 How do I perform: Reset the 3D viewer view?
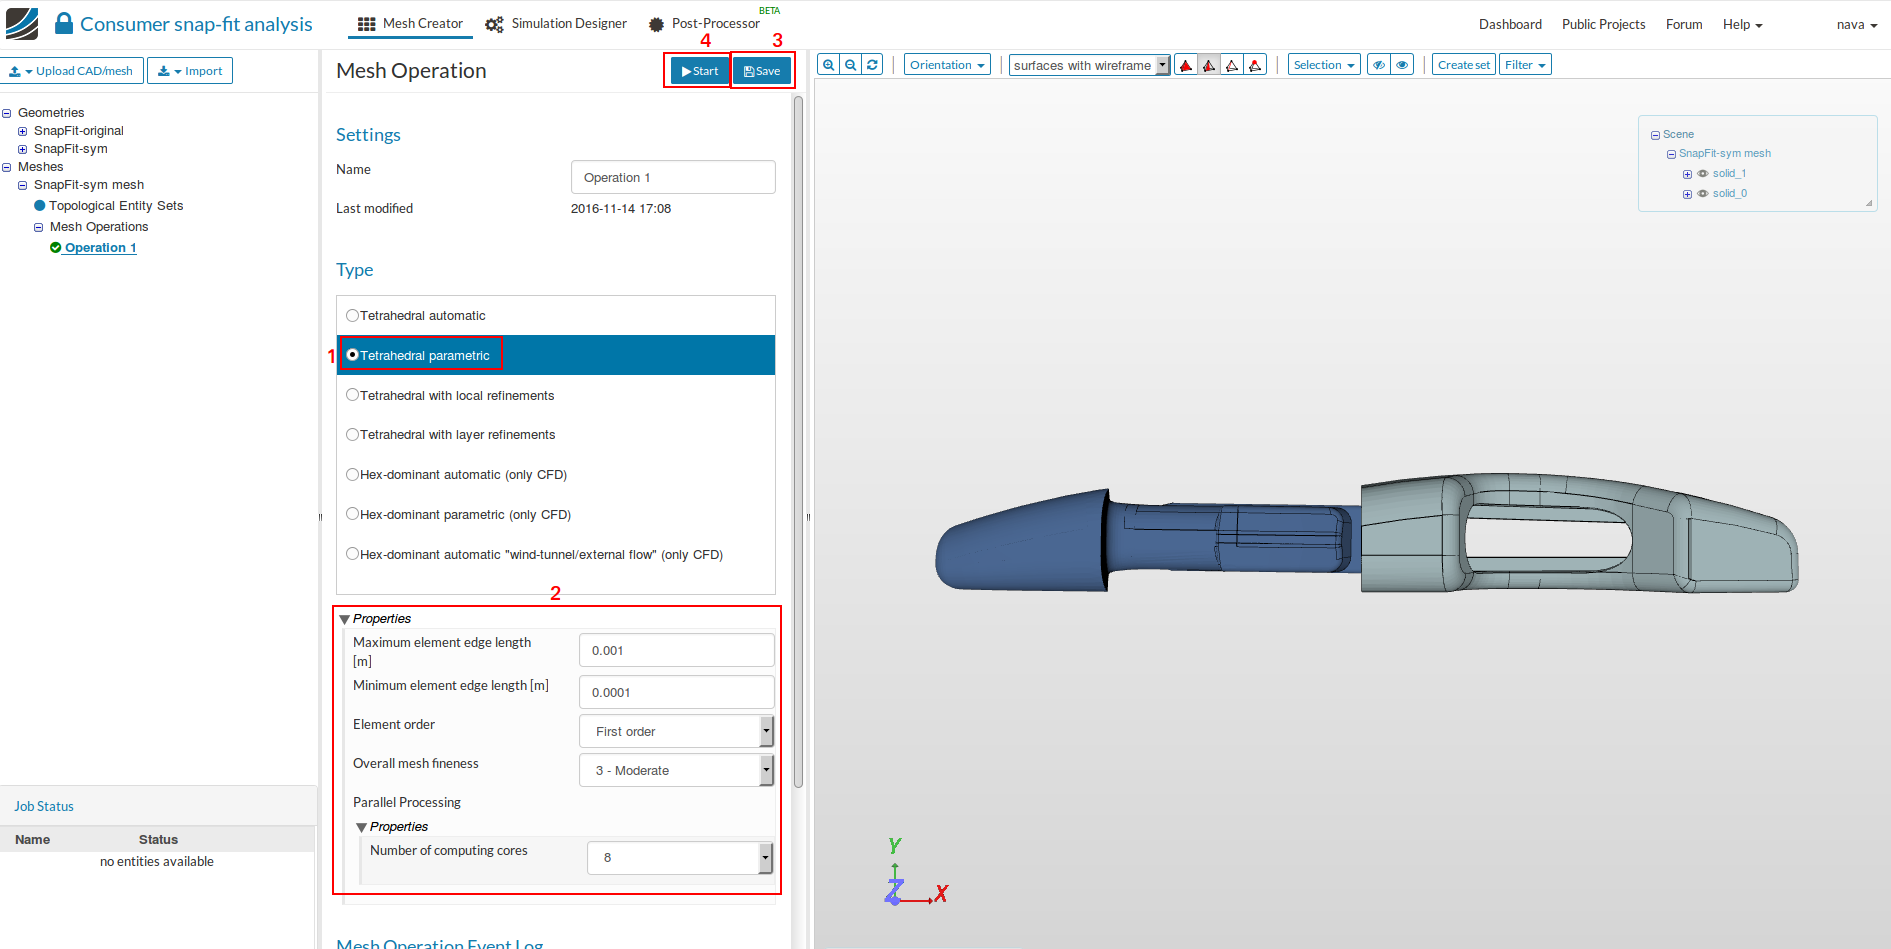872,65
